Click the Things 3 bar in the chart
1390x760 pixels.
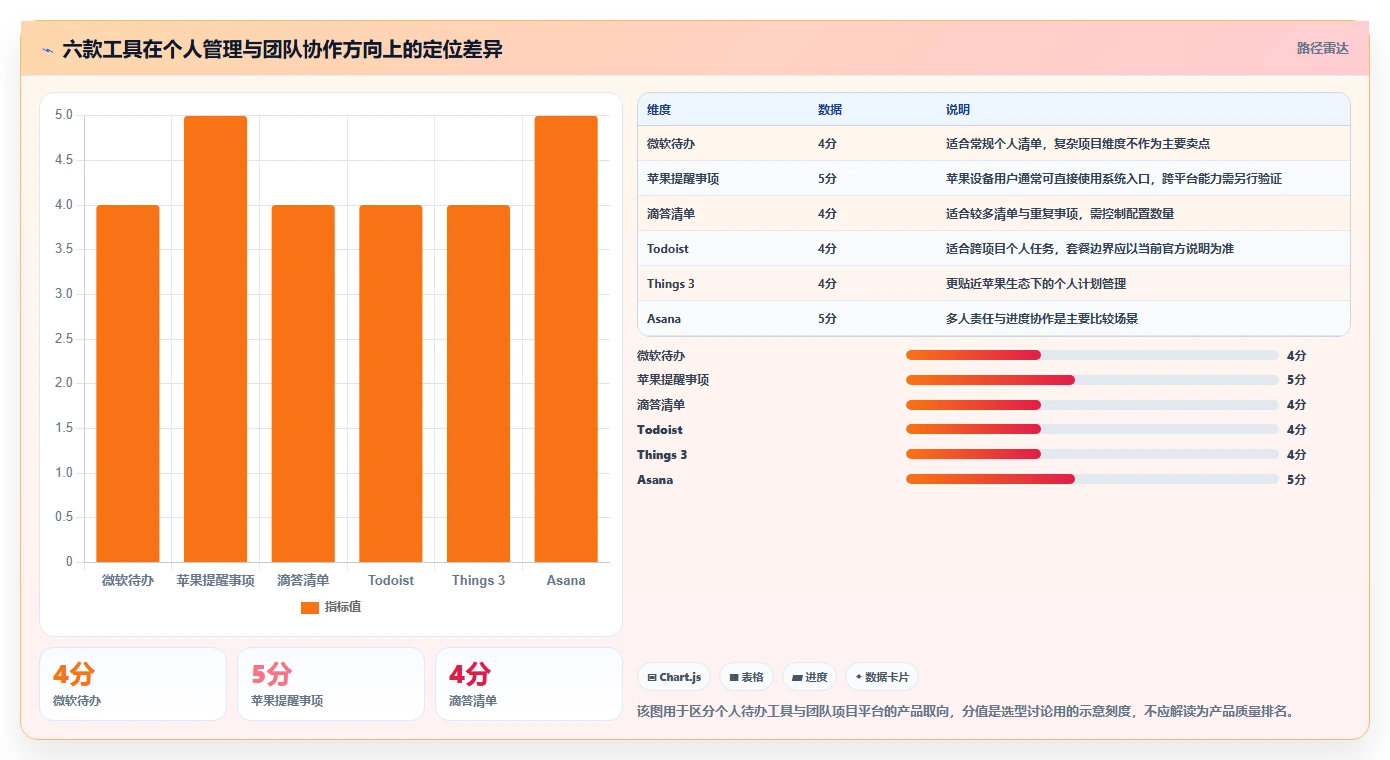(478, 384)
